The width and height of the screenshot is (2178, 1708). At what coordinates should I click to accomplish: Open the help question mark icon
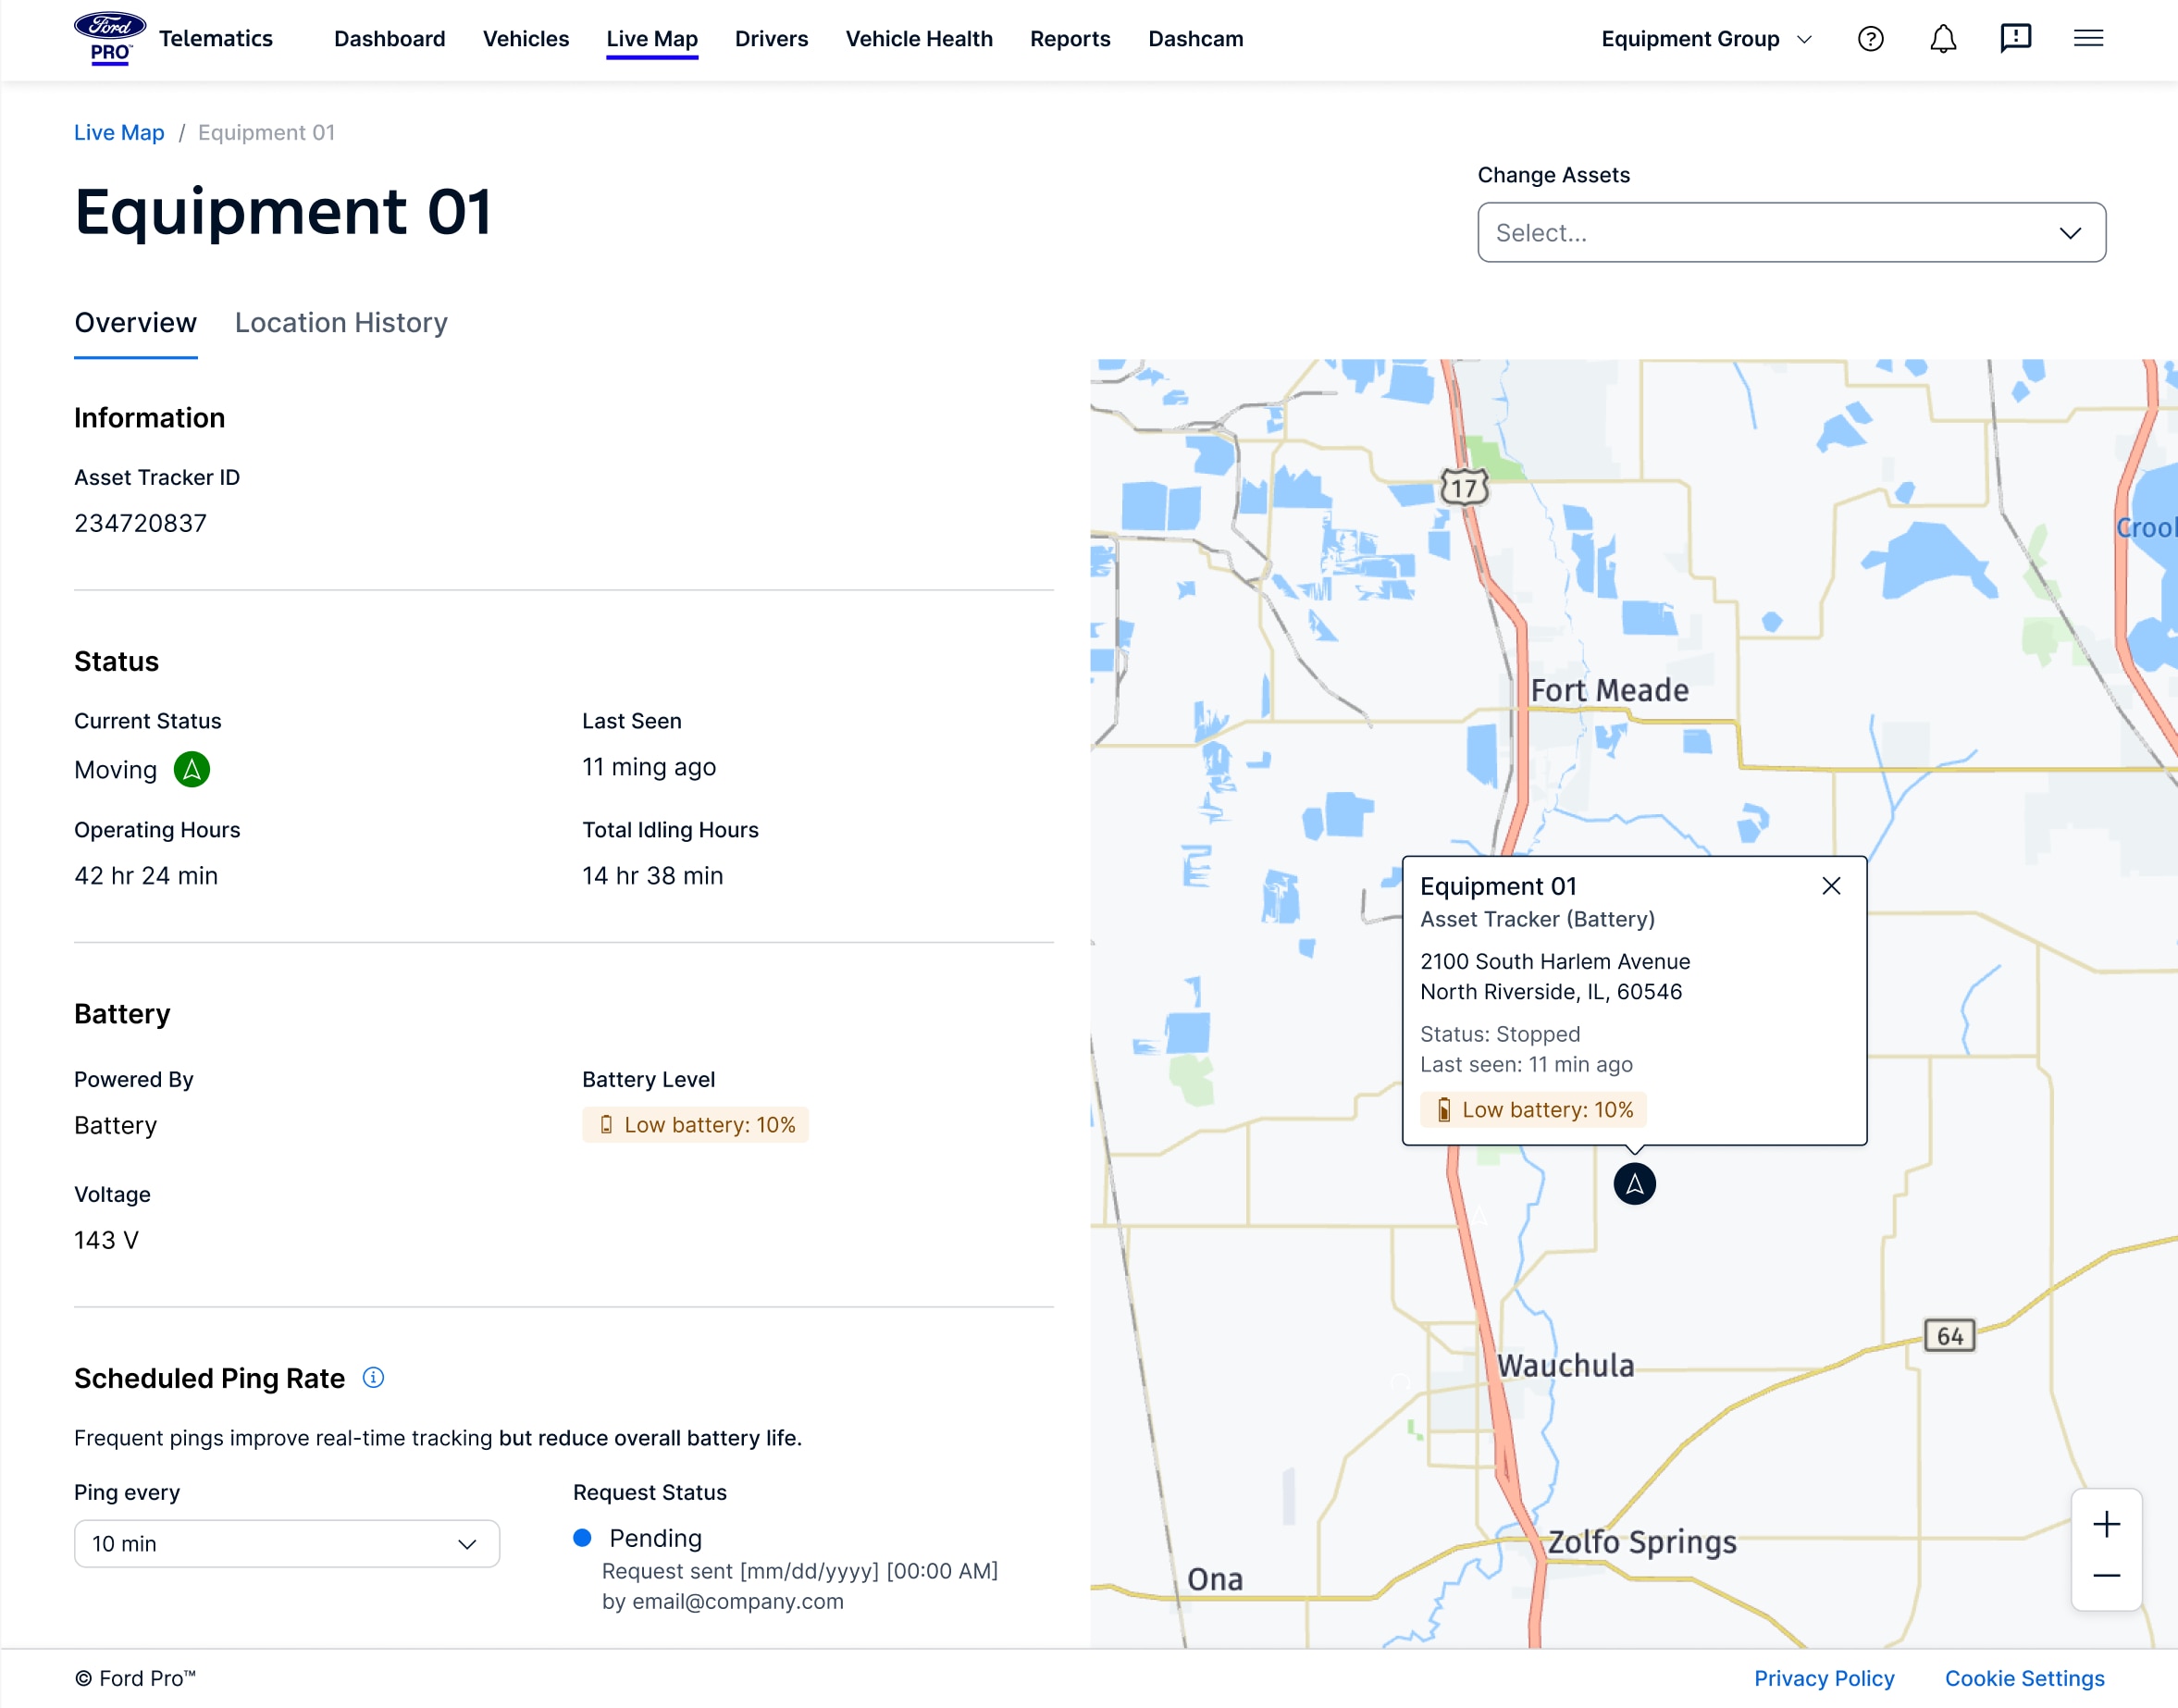1870,39
